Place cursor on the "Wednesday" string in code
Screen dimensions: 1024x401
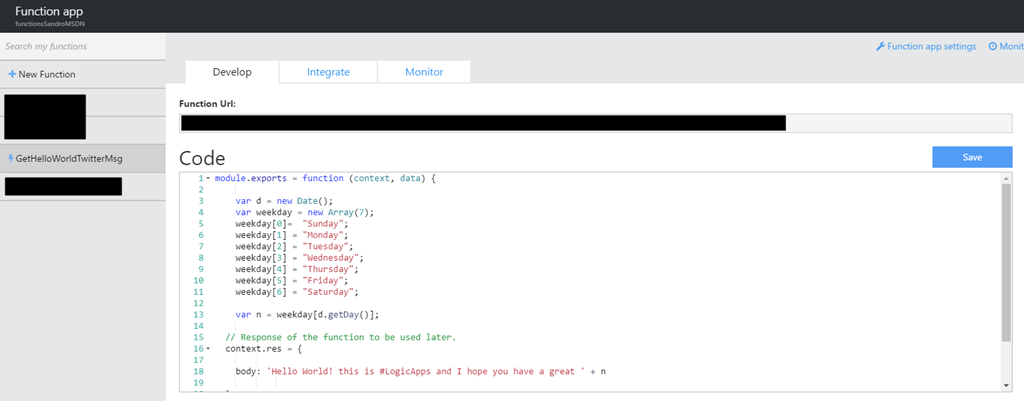pos(299,257)
